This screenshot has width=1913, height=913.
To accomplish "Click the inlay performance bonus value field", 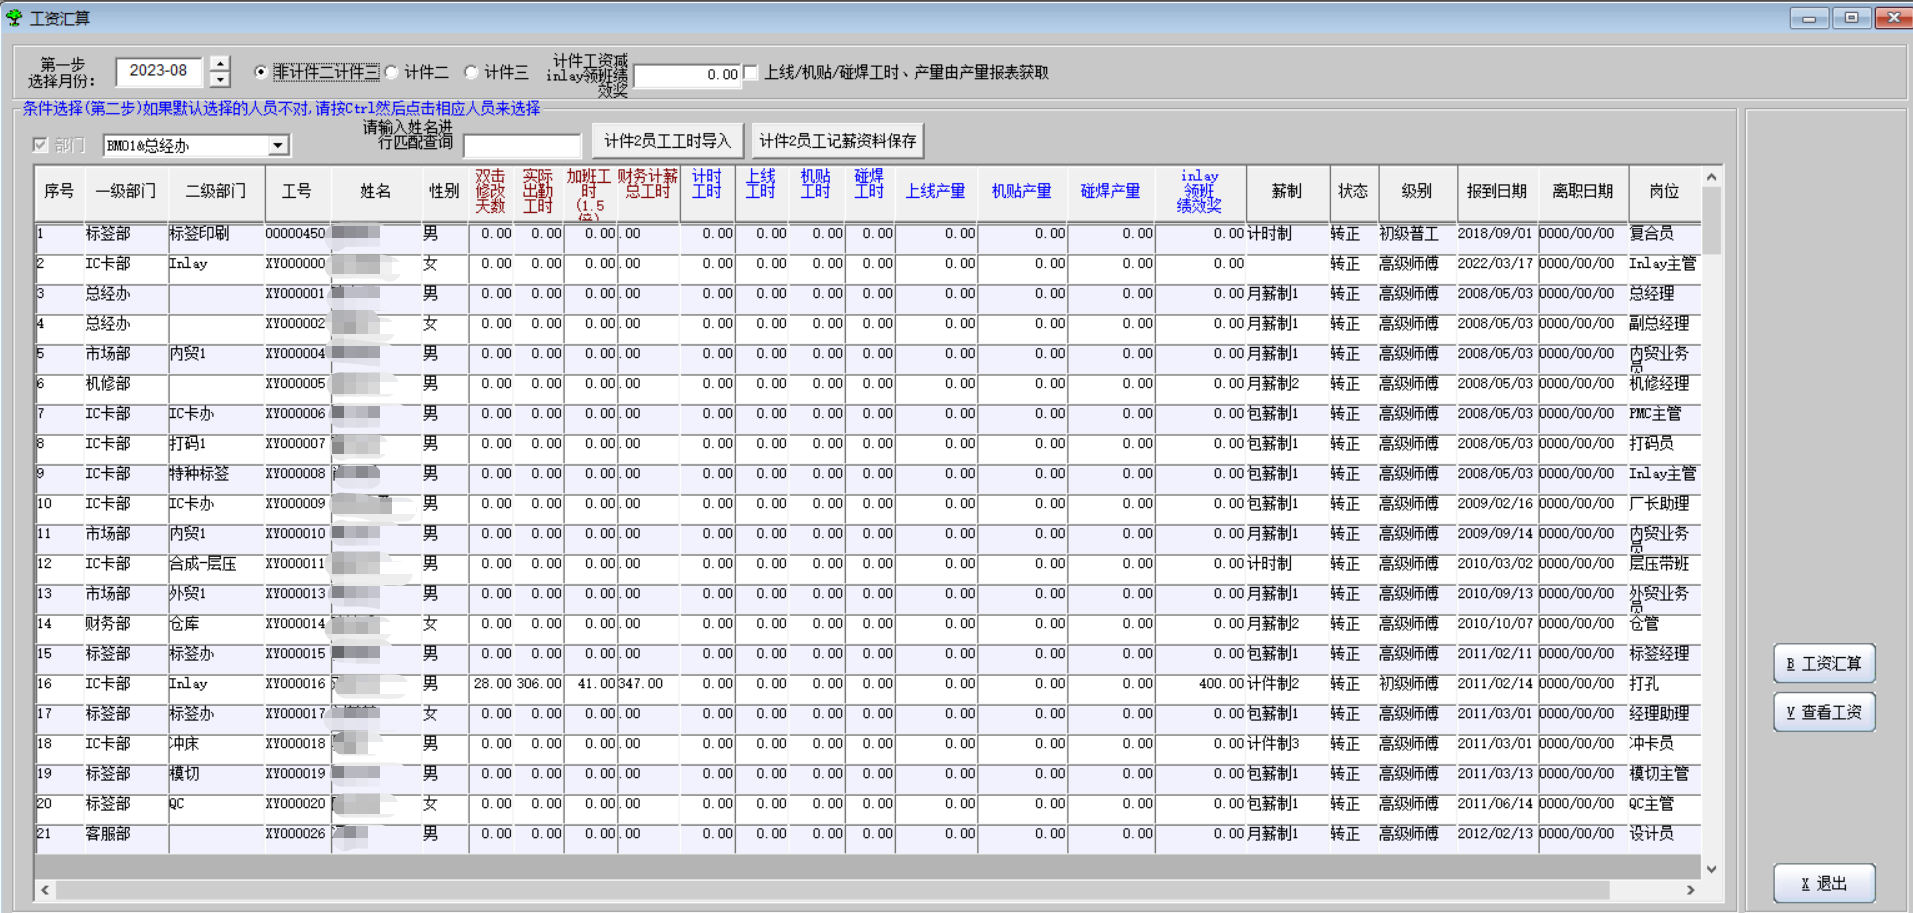I will tap(687, 75).
